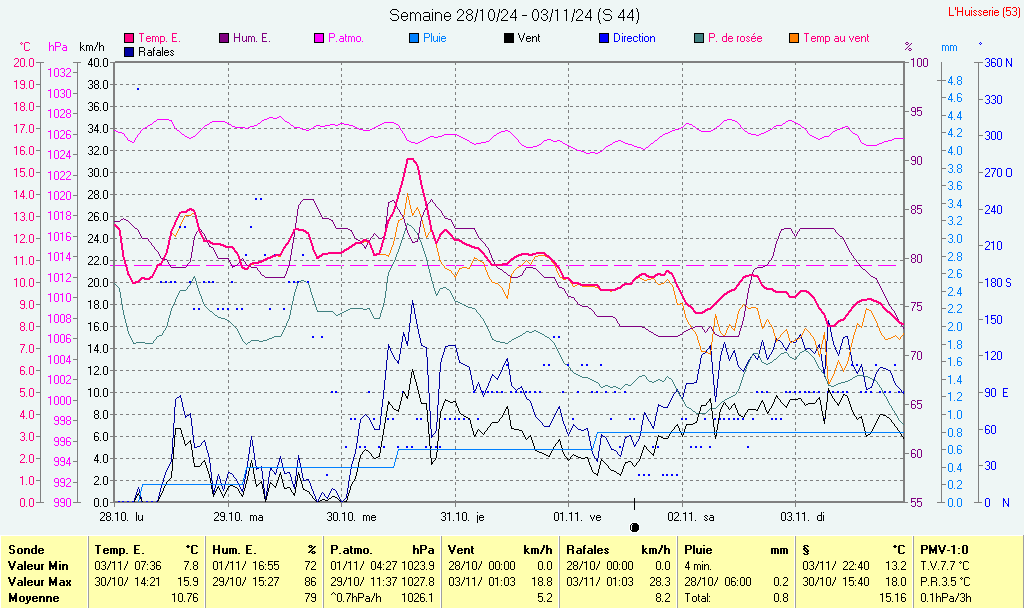Click the 360 N direction axis label
1024x608 pixels.
[x=999, y=63]
